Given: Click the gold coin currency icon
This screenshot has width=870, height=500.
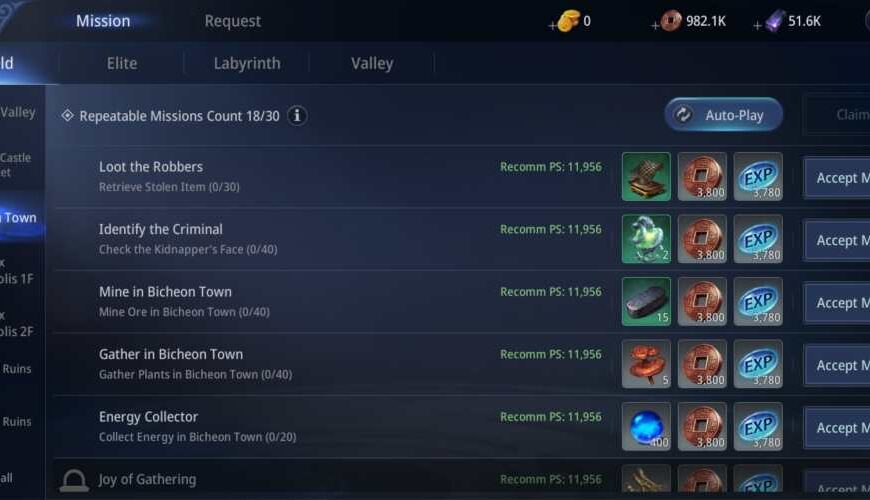Looking at the screenshot, I should point(568,21).
